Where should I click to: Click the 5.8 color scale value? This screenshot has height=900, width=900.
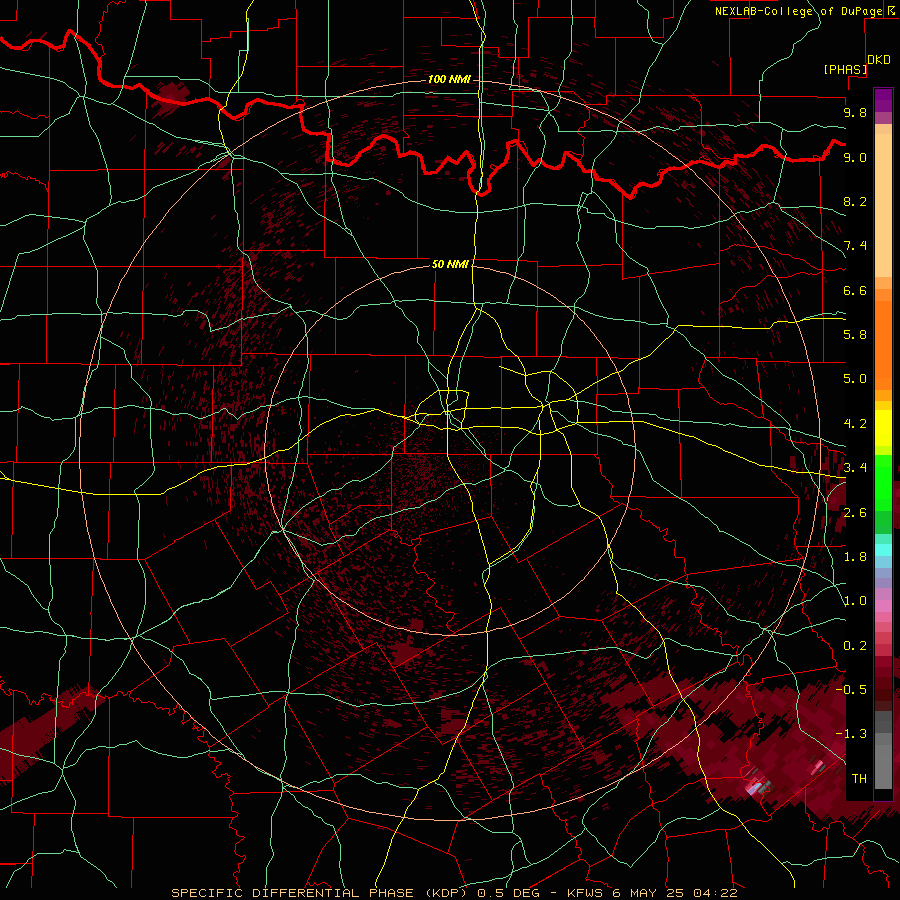pyautogui.click(x=855, y=335)
